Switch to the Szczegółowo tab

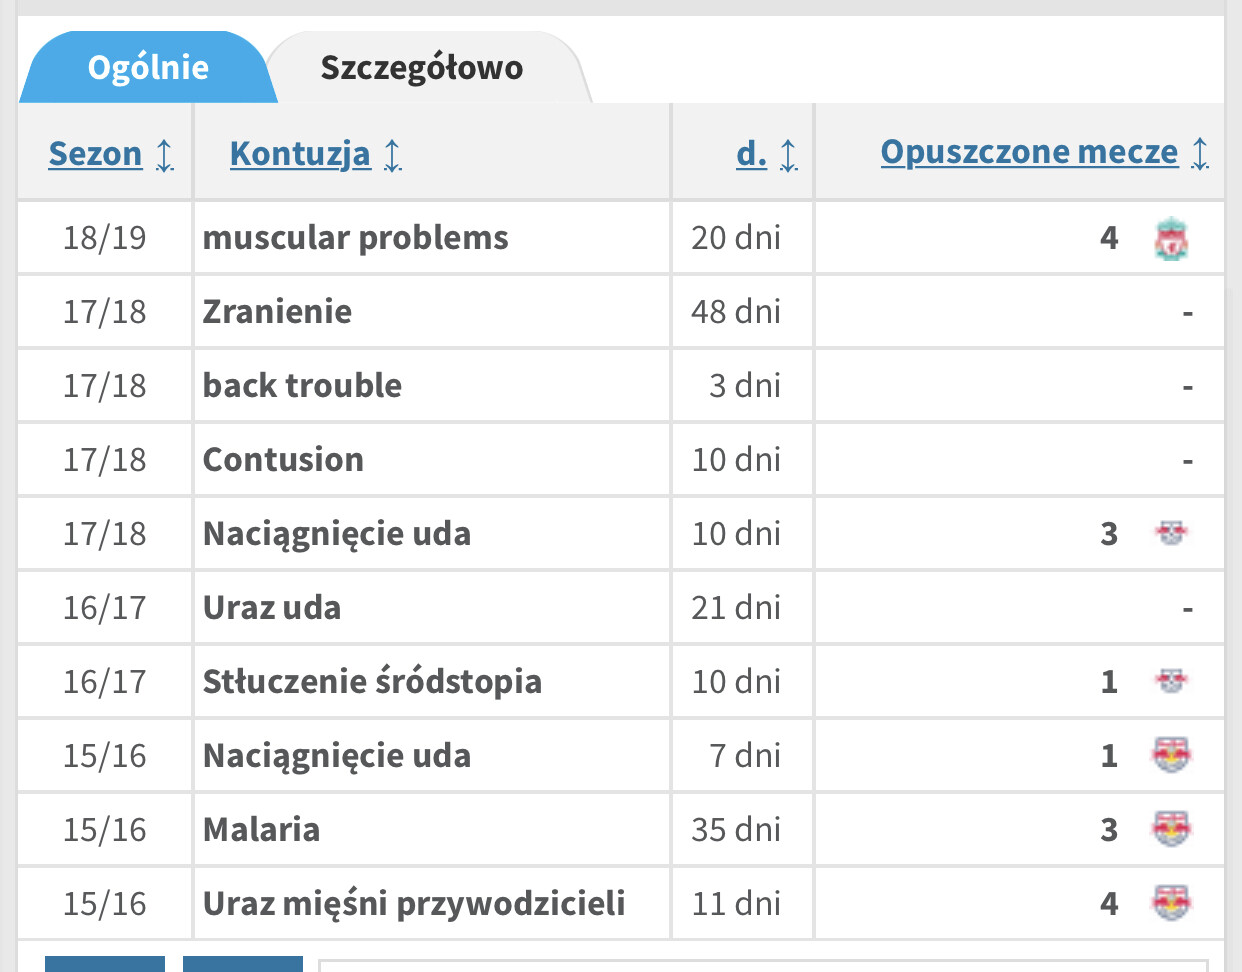(x=422, y=67)
